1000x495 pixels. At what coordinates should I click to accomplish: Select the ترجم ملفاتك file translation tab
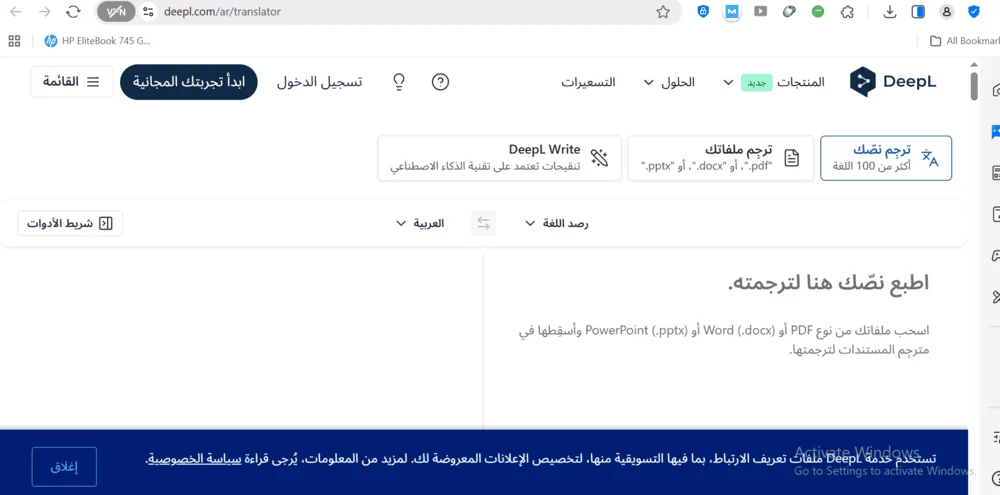click(x=721, y=158)
